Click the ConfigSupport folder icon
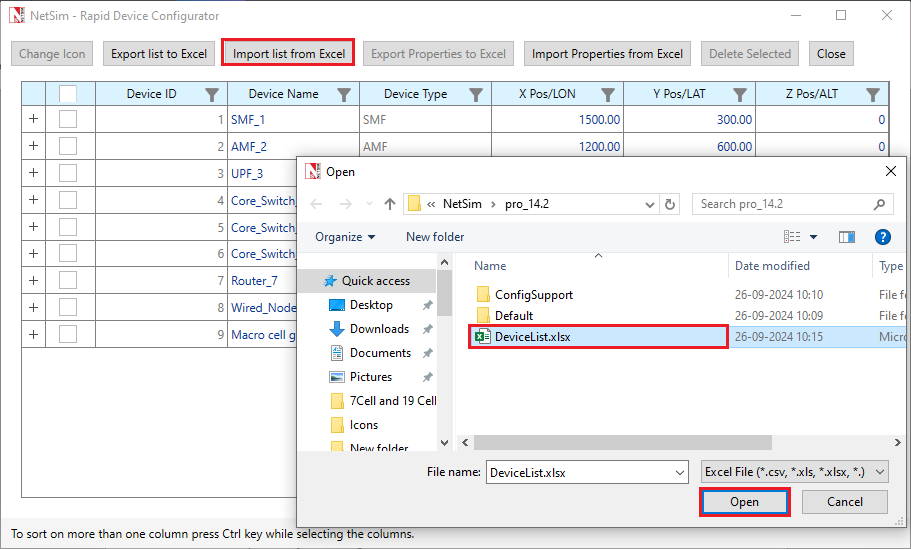The width and height of the screenshot is (911, 549). (483, 295)
